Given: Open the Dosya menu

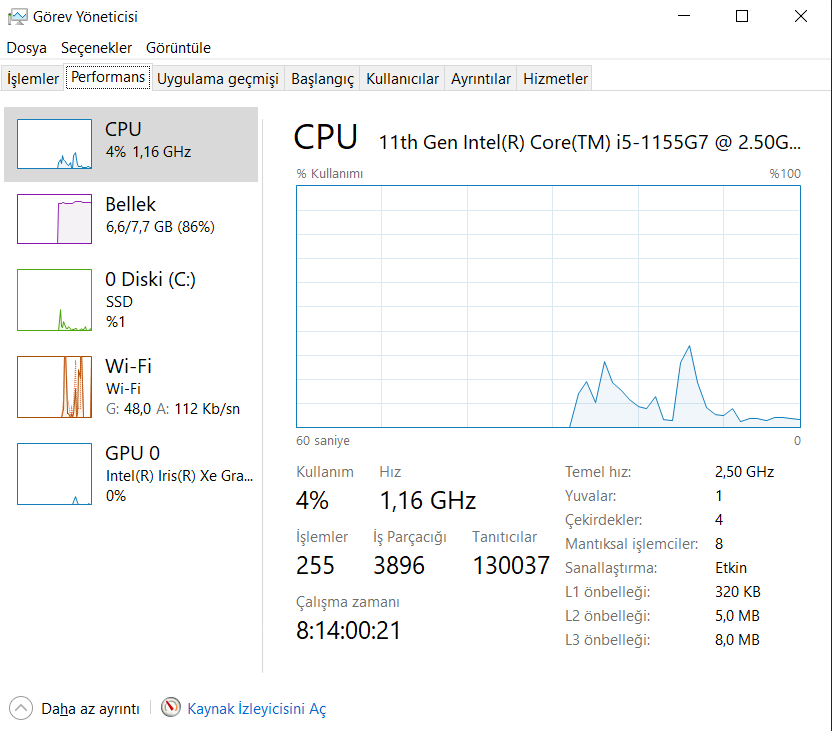Looking at the screenshot, I should (26, 48).
